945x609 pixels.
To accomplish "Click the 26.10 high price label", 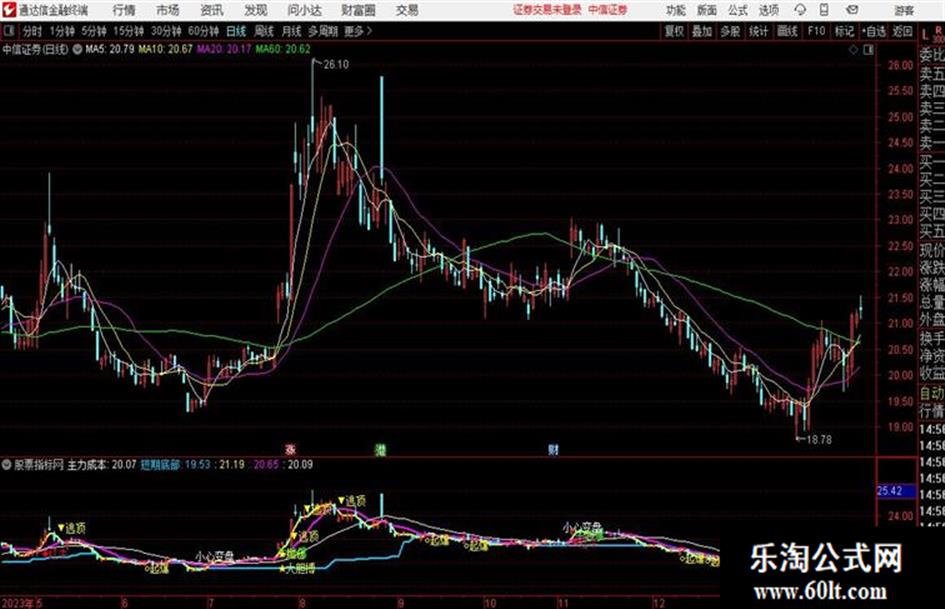I will click(x=336, y=64).
